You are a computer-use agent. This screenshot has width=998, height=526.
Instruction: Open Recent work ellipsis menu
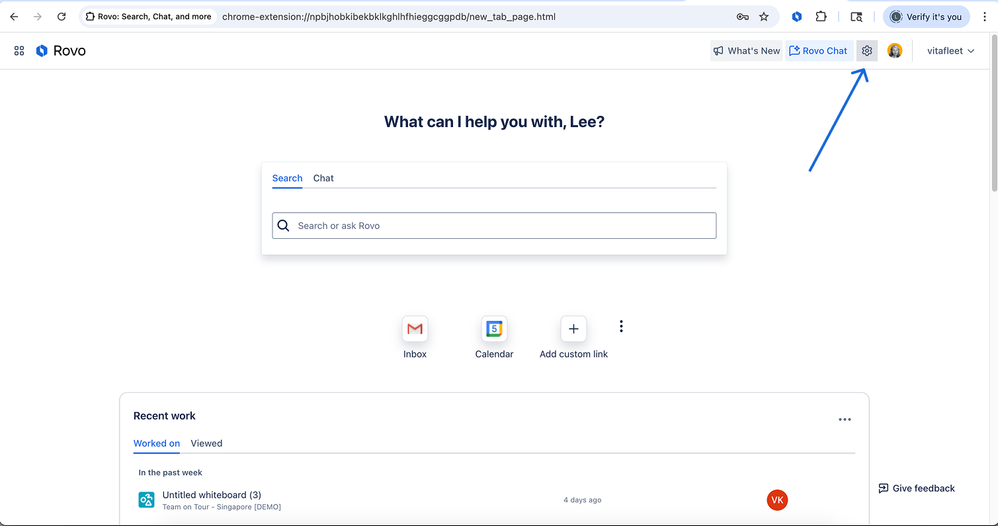(845, 420)
